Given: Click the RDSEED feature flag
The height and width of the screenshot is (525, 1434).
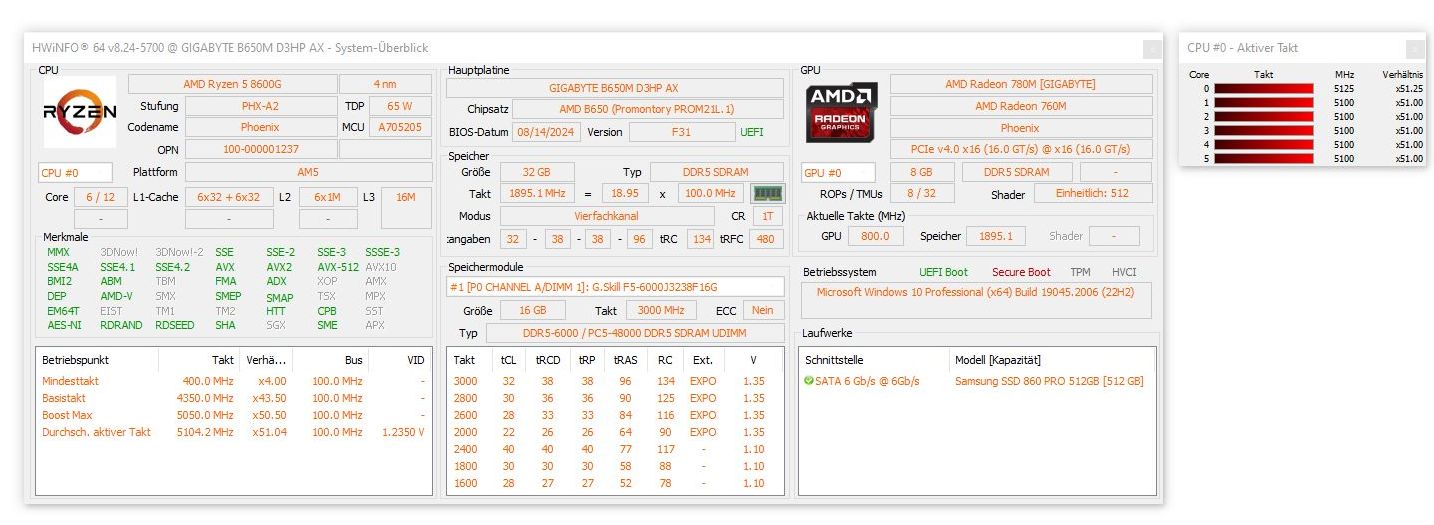Looking at the screenshot, I should point(175,325).
